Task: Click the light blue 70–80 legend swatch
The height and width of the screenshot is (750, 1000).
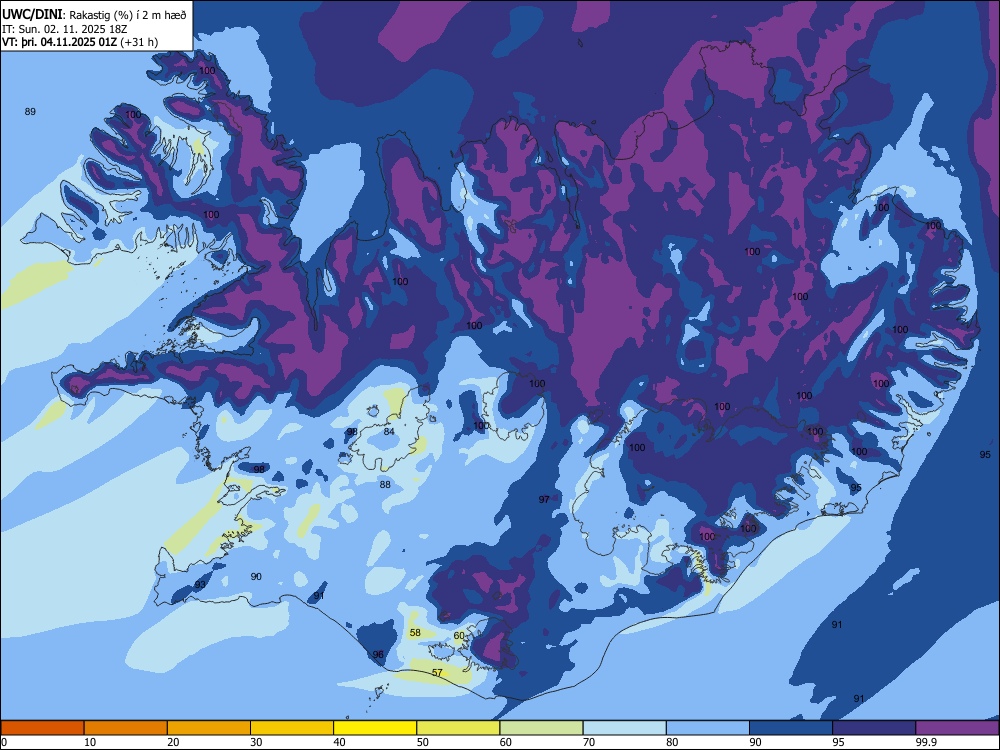Action: click(x=625, y=728)
